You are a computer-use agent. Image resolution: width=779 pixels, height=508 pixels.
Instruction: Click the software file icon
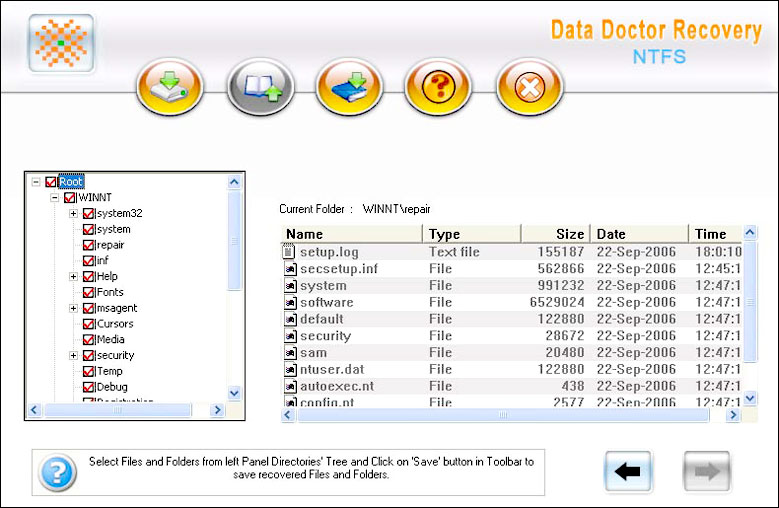click(290, 302)
